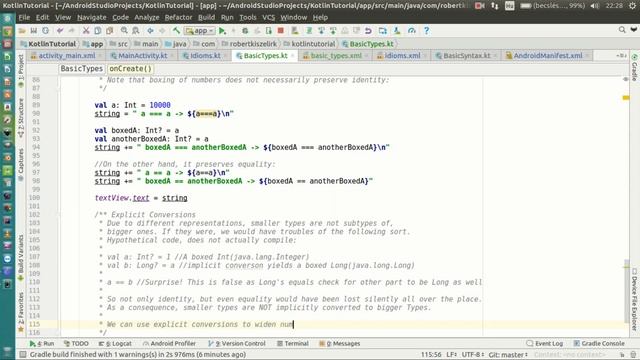The width and height of the screenshot is (640, 360).
Task: Click the Synchronize toolbar icon
Action: pyautogui.click(x=45, y=31)
